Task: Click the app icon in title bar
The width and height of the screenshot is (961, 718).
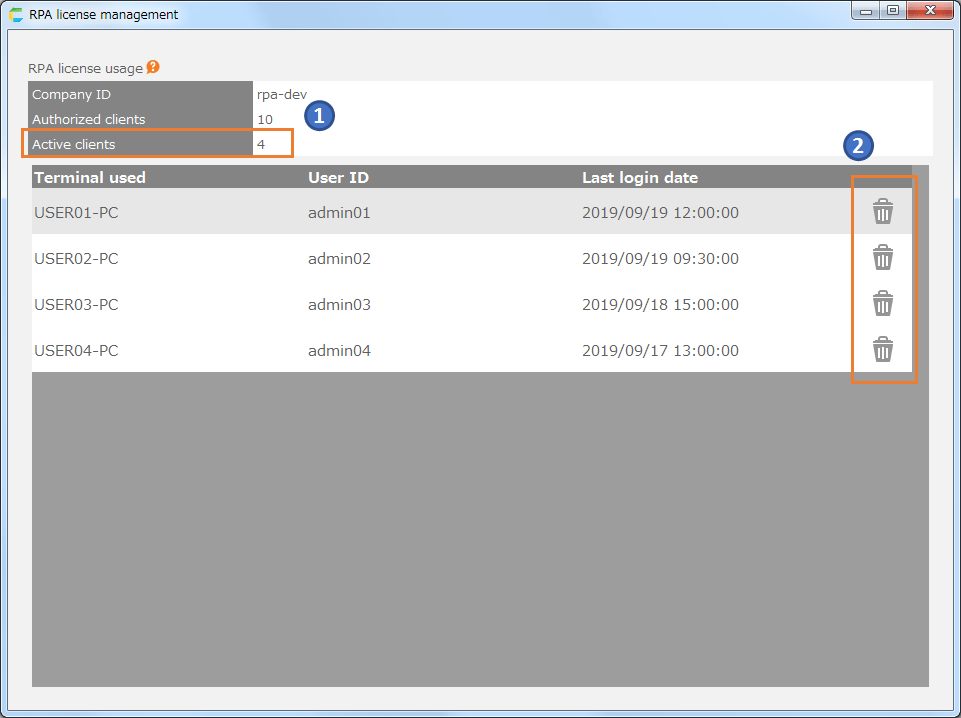Action: tap(16, 14)
